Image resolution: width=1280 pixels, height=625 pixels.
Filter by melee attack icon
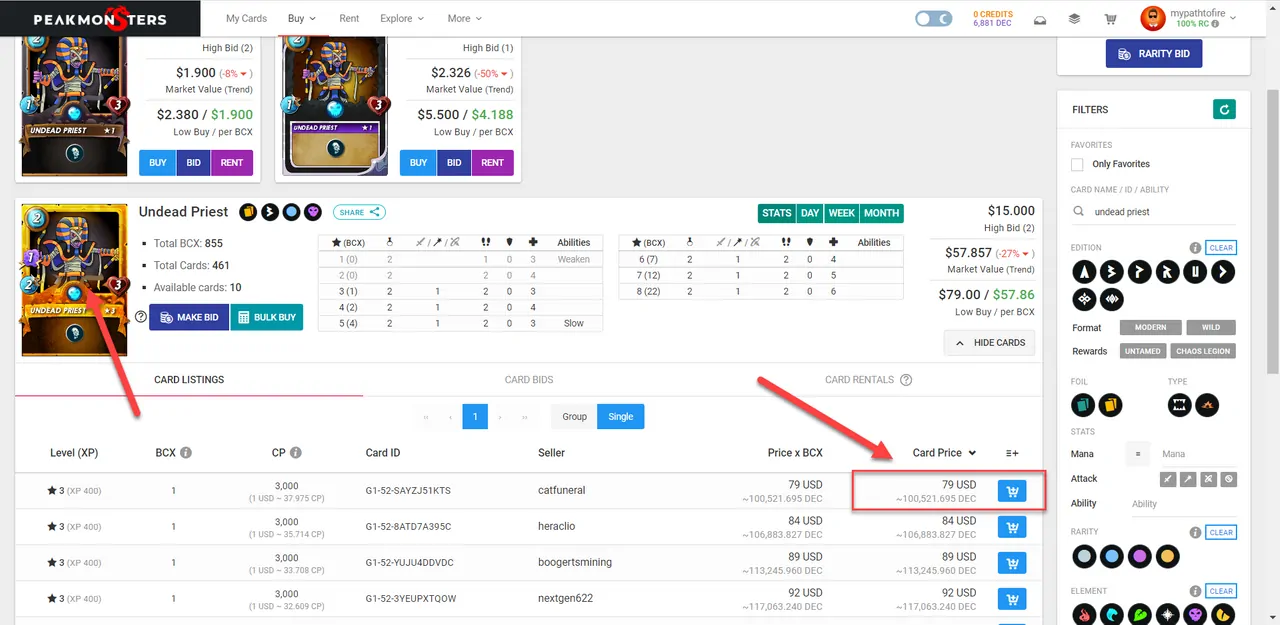(x=1167, y=479)
